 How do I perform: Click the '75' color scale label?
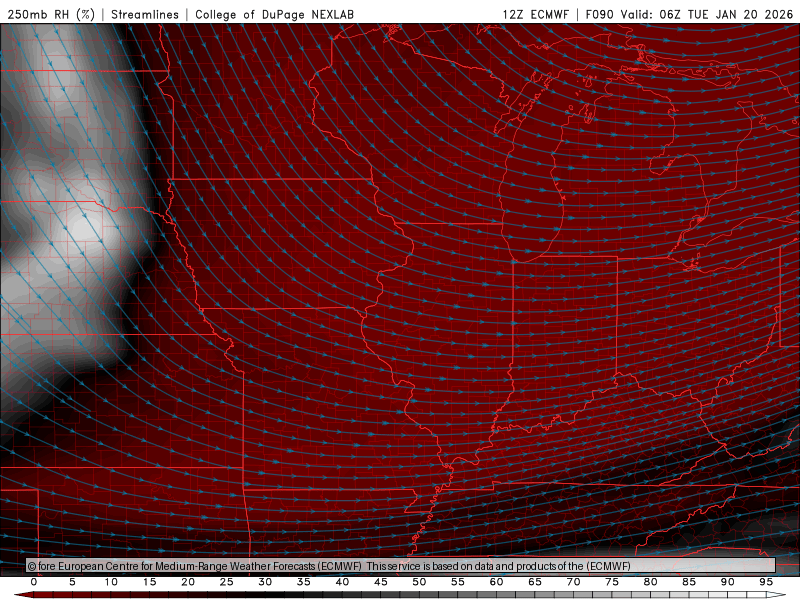(612, 582)
